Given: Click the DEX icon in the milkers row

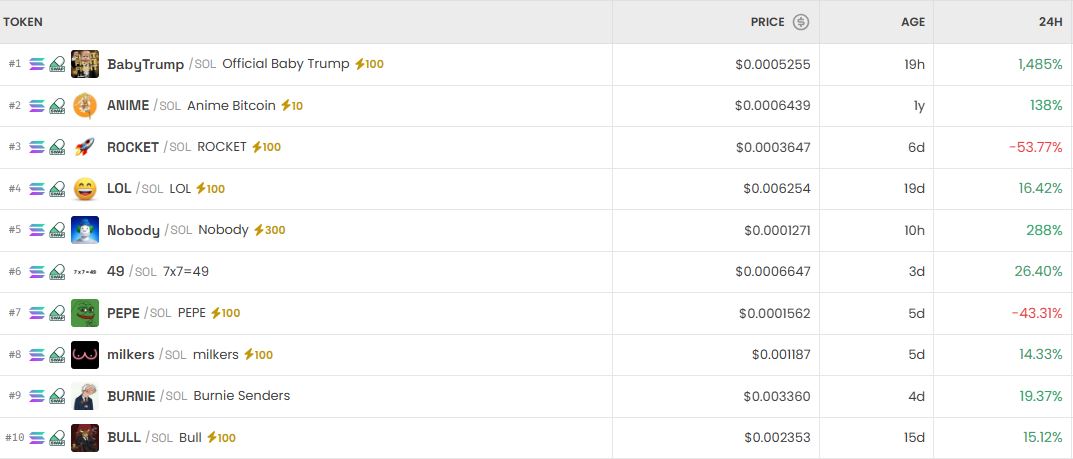Looking at the screenshot, I should pyautogui.click(x=57, y=354).
